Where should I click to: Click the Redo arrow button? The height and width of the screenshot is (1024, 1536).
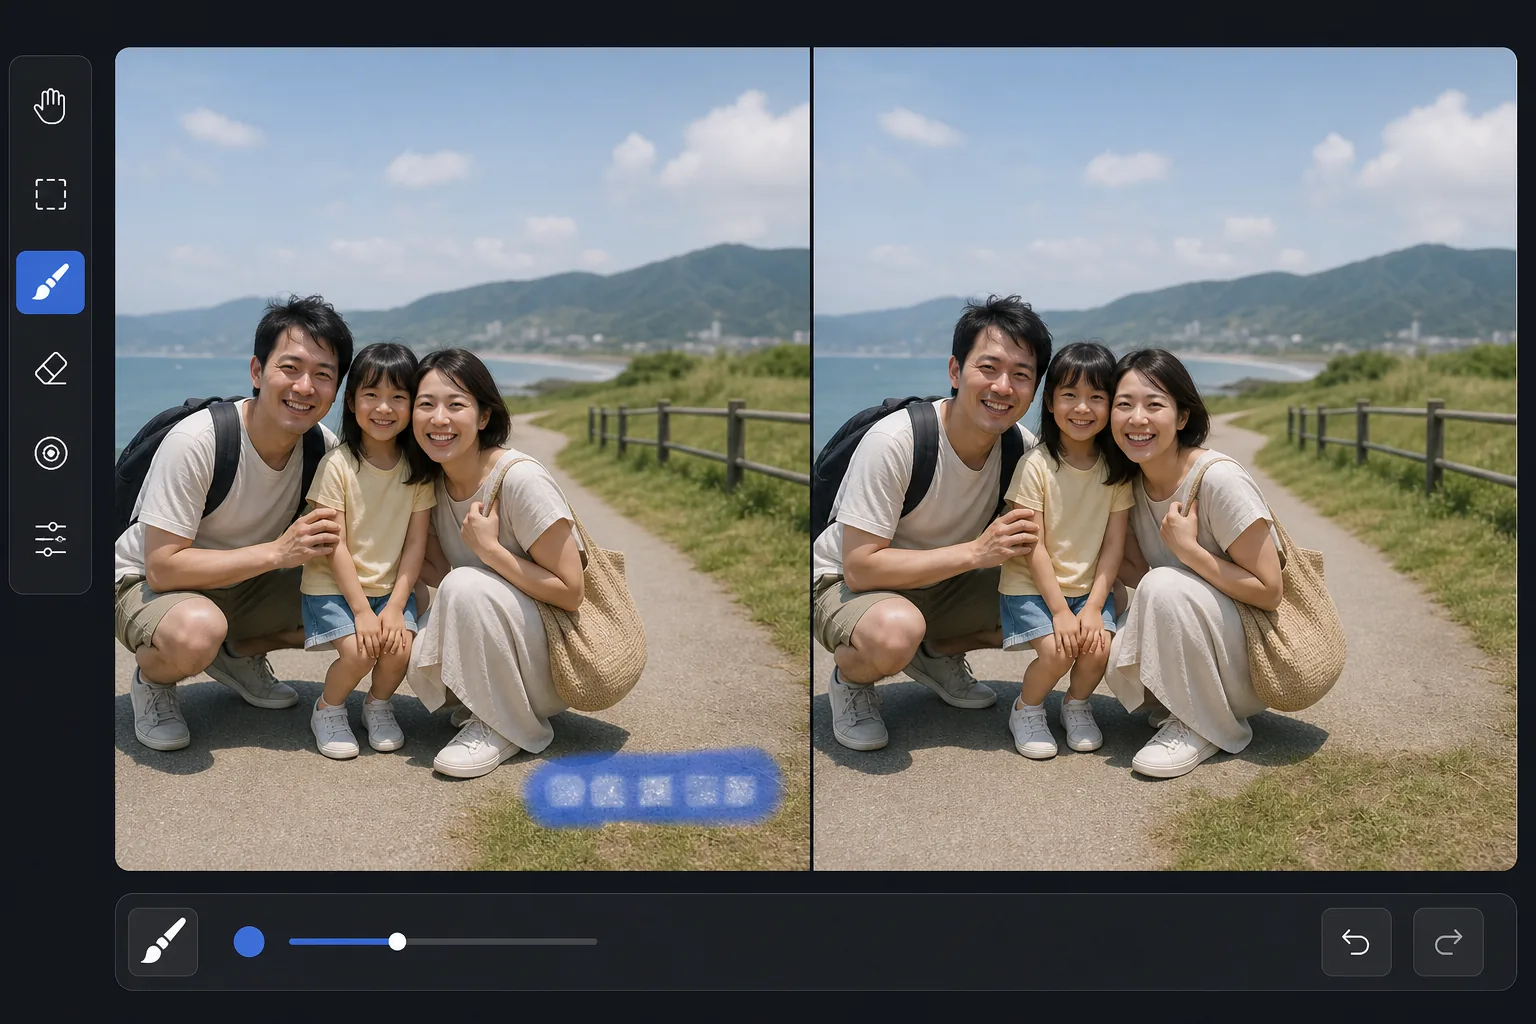point(1448,942)
